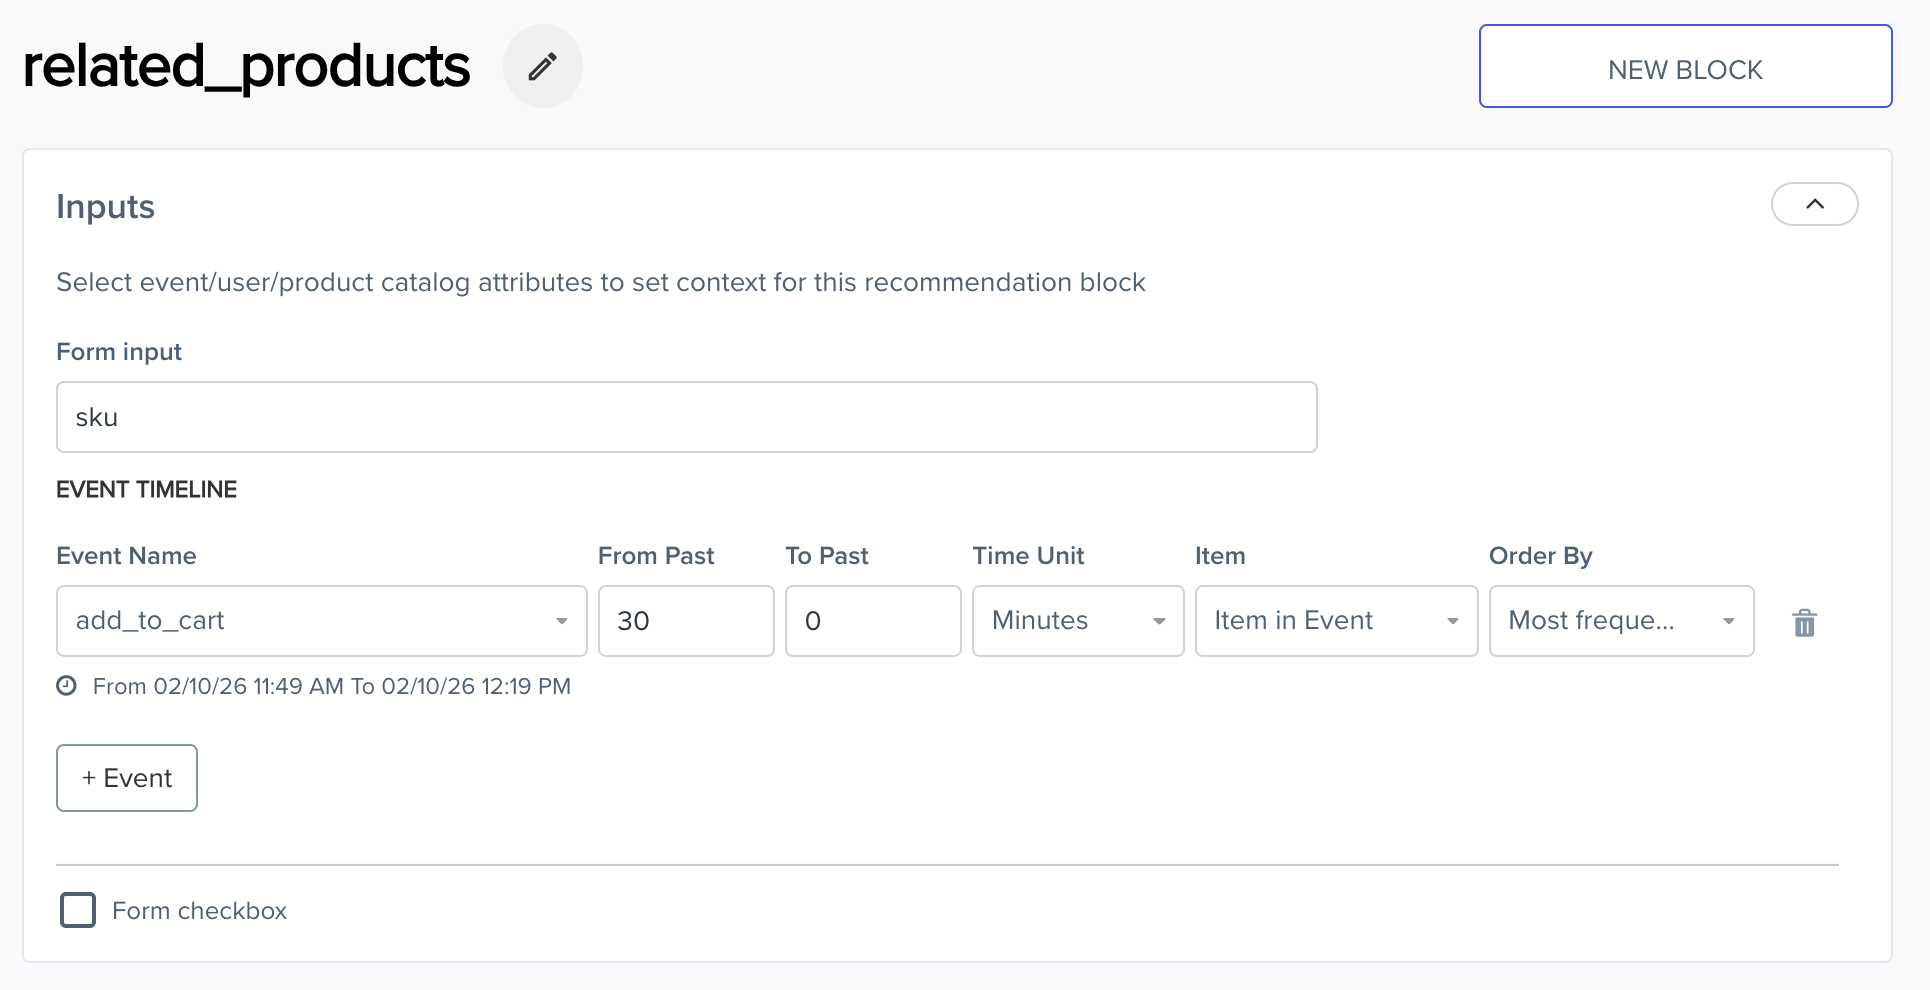
Task: Click the sku form input field
Action: tap(686, 417)
